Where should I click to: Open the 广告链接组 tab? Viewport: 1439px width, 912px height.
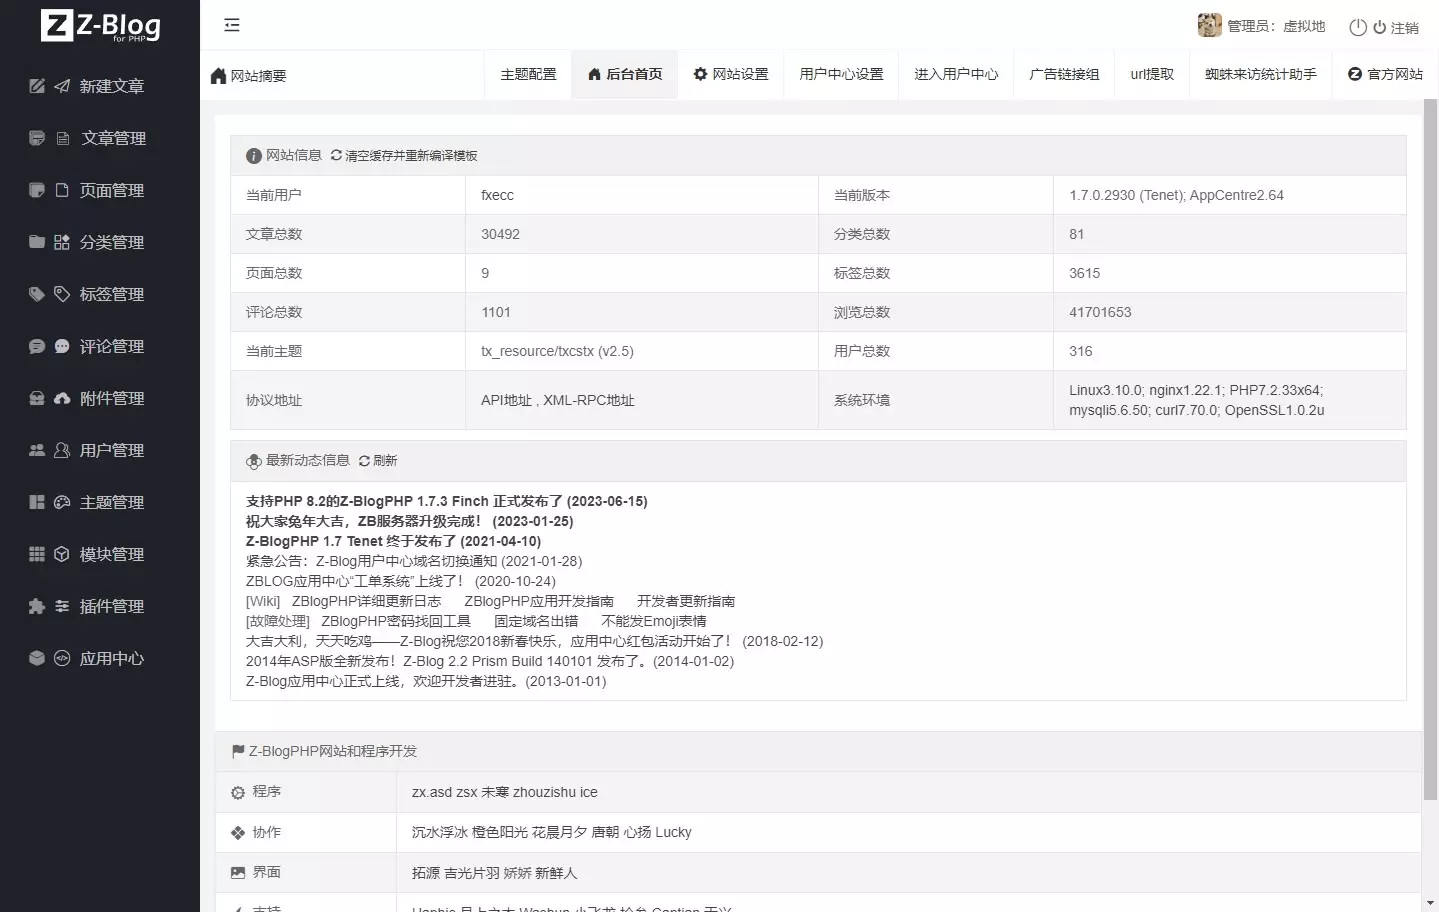click(x=1064, y=74)
